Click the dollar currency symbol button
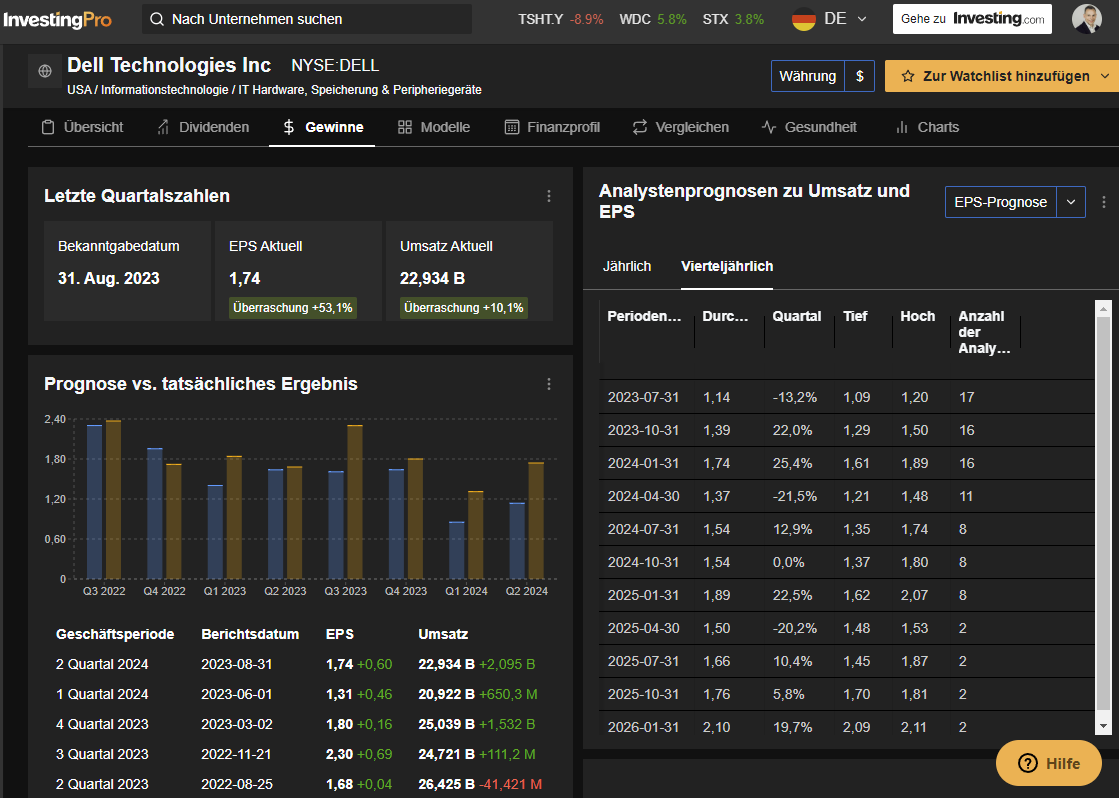The height and width of the screenshot is (798, 1119). coord(860,76)
